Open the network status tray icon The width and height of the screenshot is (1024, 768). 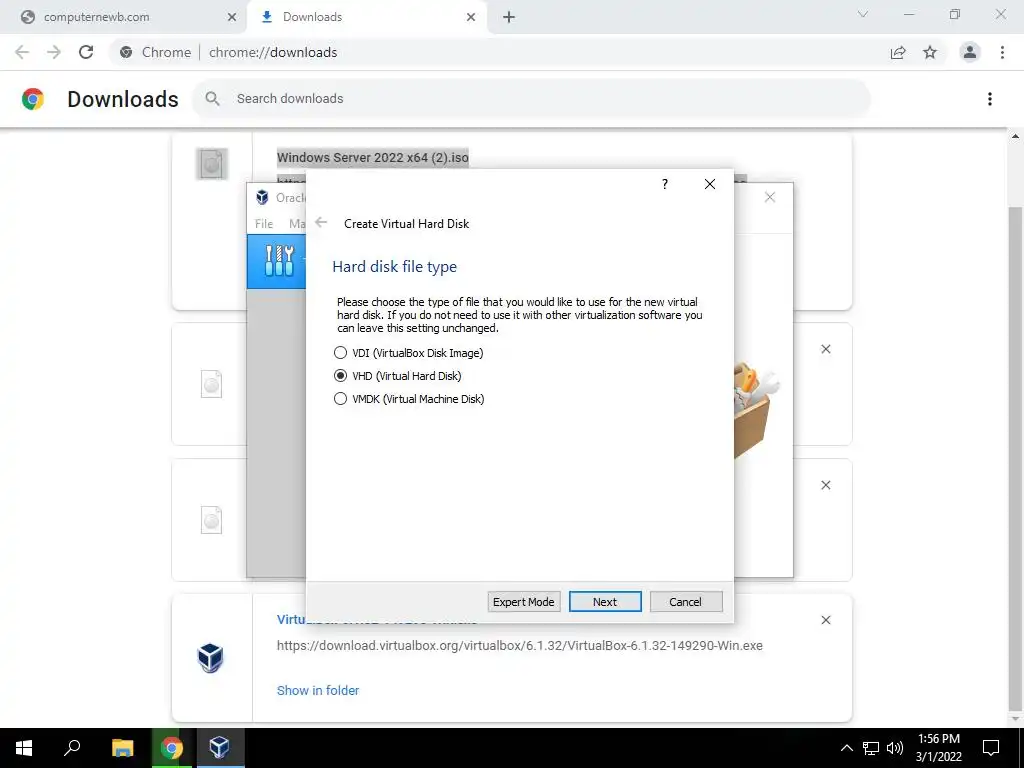pyautogui.click(x=871, y=748)
